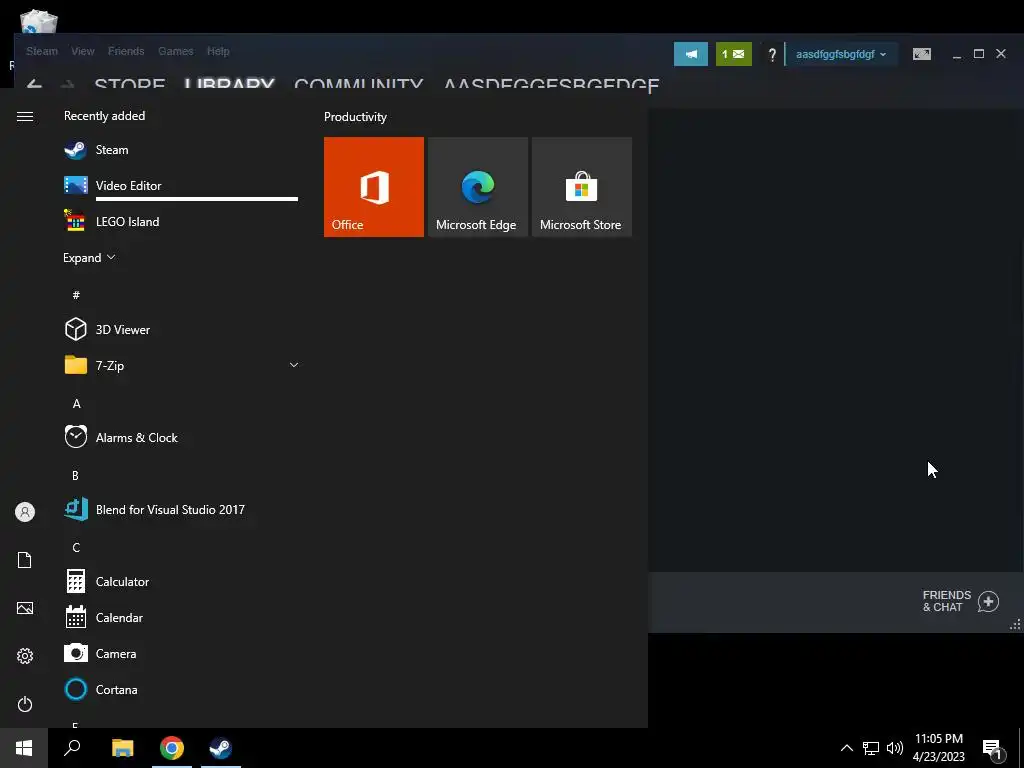Open the 7-Zip folder entry
Viewport: 1024px width, 768px height.
[180, 365]
